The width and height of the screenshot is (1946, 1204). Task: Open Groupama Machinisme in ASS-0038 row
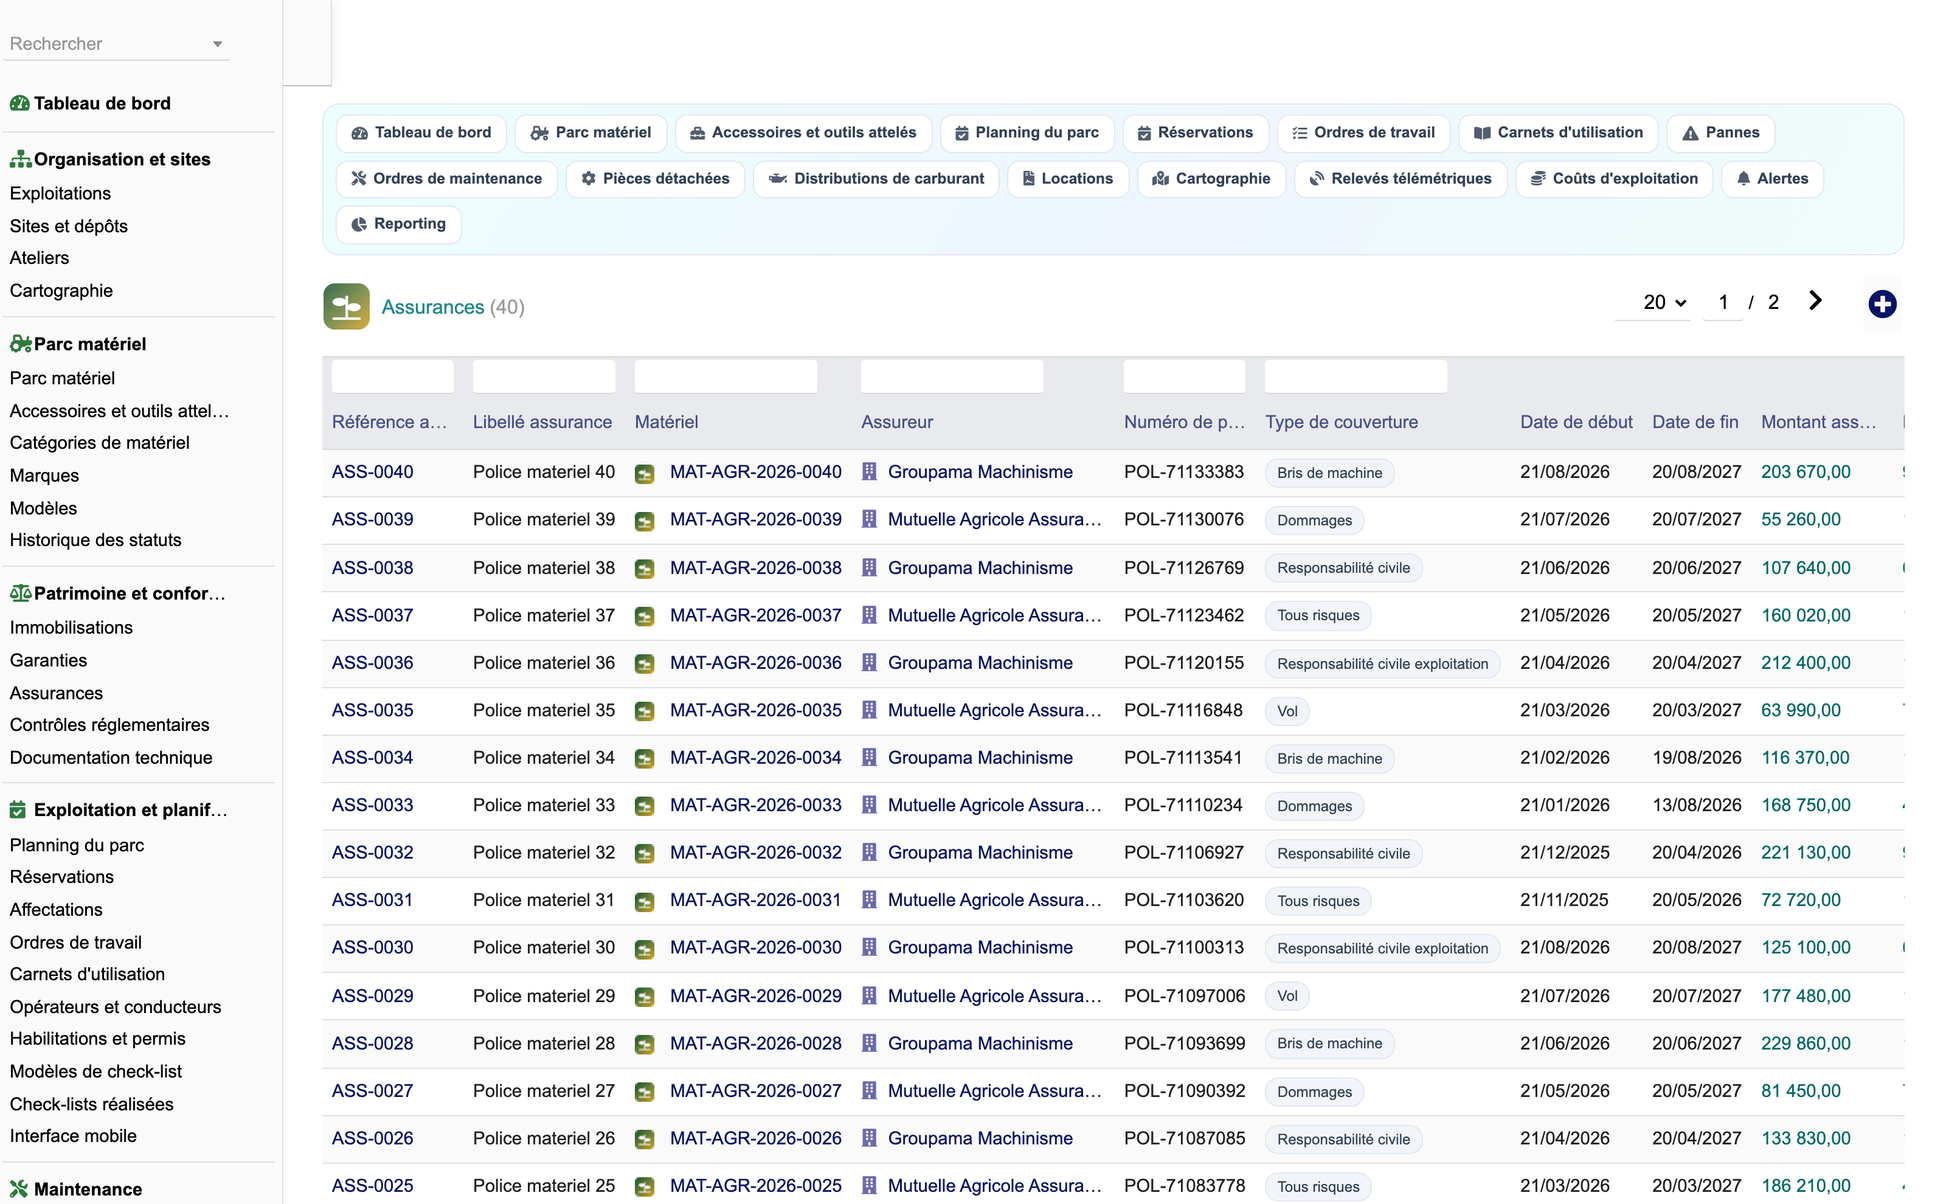[x=980, y=568]
